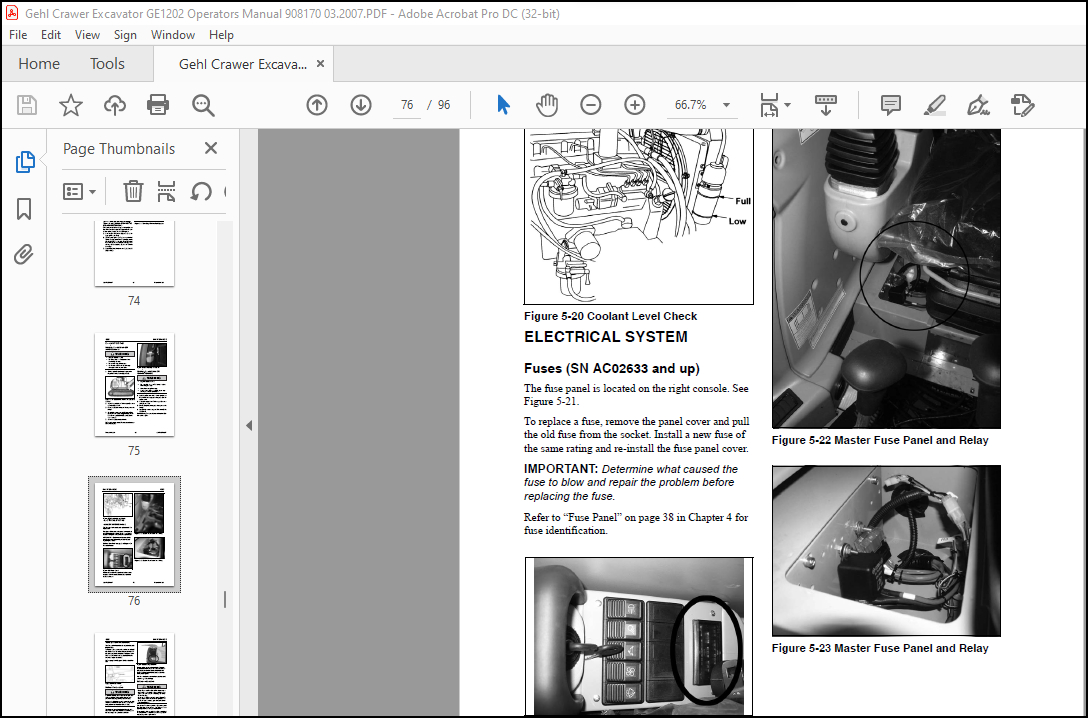Click the 'Full' label in coolant diagram

click(x=742, y=201)
